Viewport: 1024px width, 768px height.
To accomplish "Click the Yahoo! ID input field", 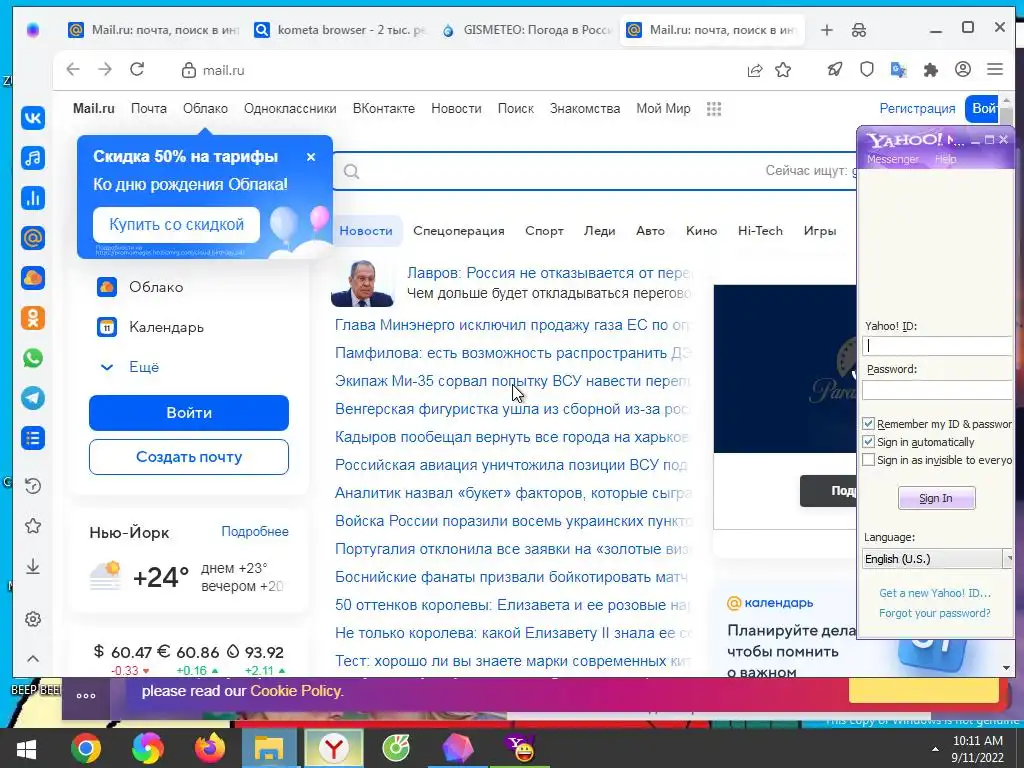I will coord(937,346).
